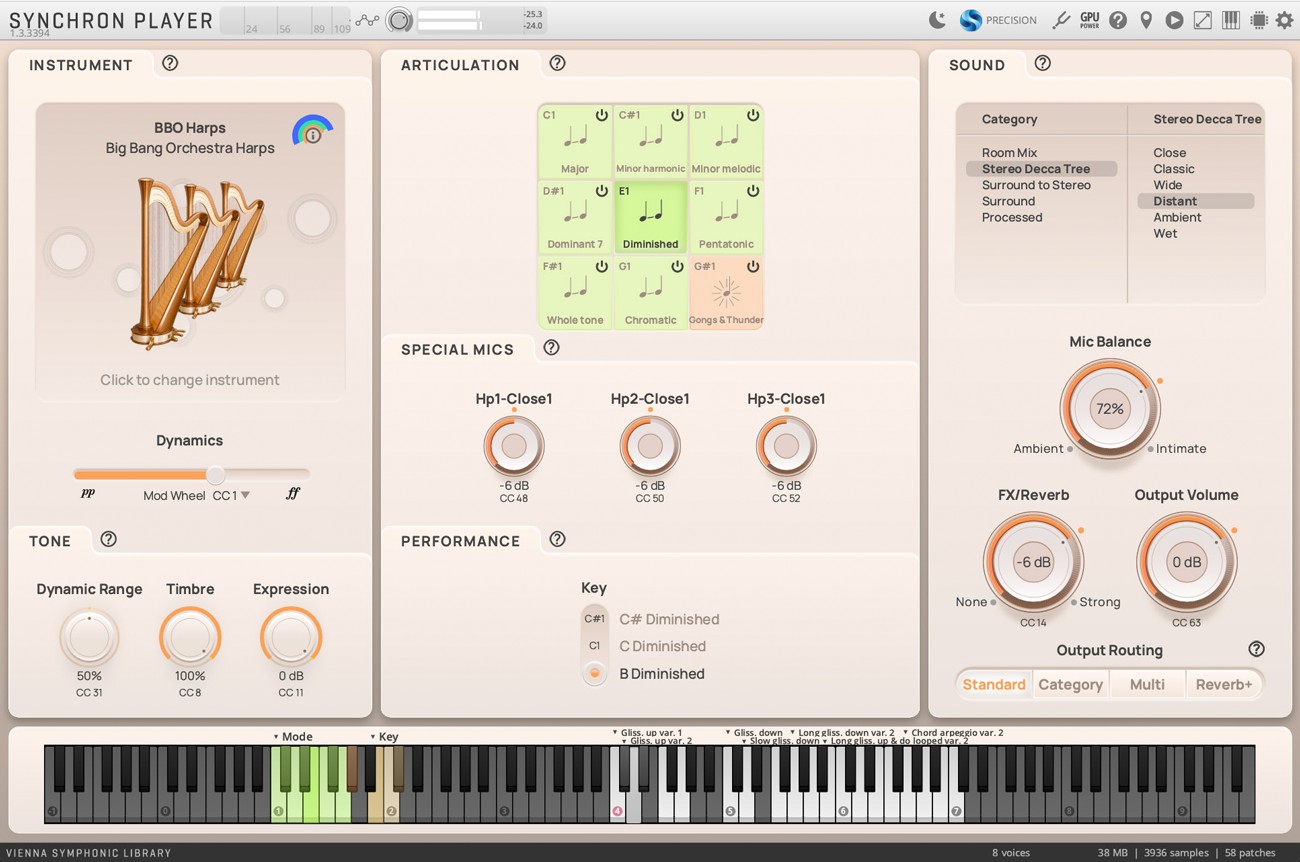This screenshot has height=862, width=1300.
Task: Show BBO Harps instrument info icon
Action: (313, 135)
